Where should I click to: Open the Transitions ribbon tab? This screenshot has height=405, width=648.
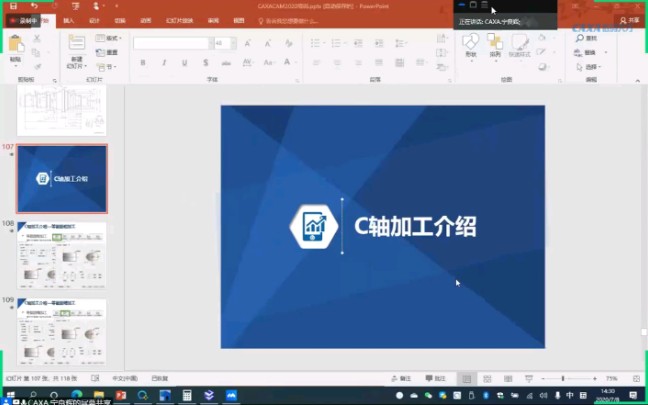120,21
